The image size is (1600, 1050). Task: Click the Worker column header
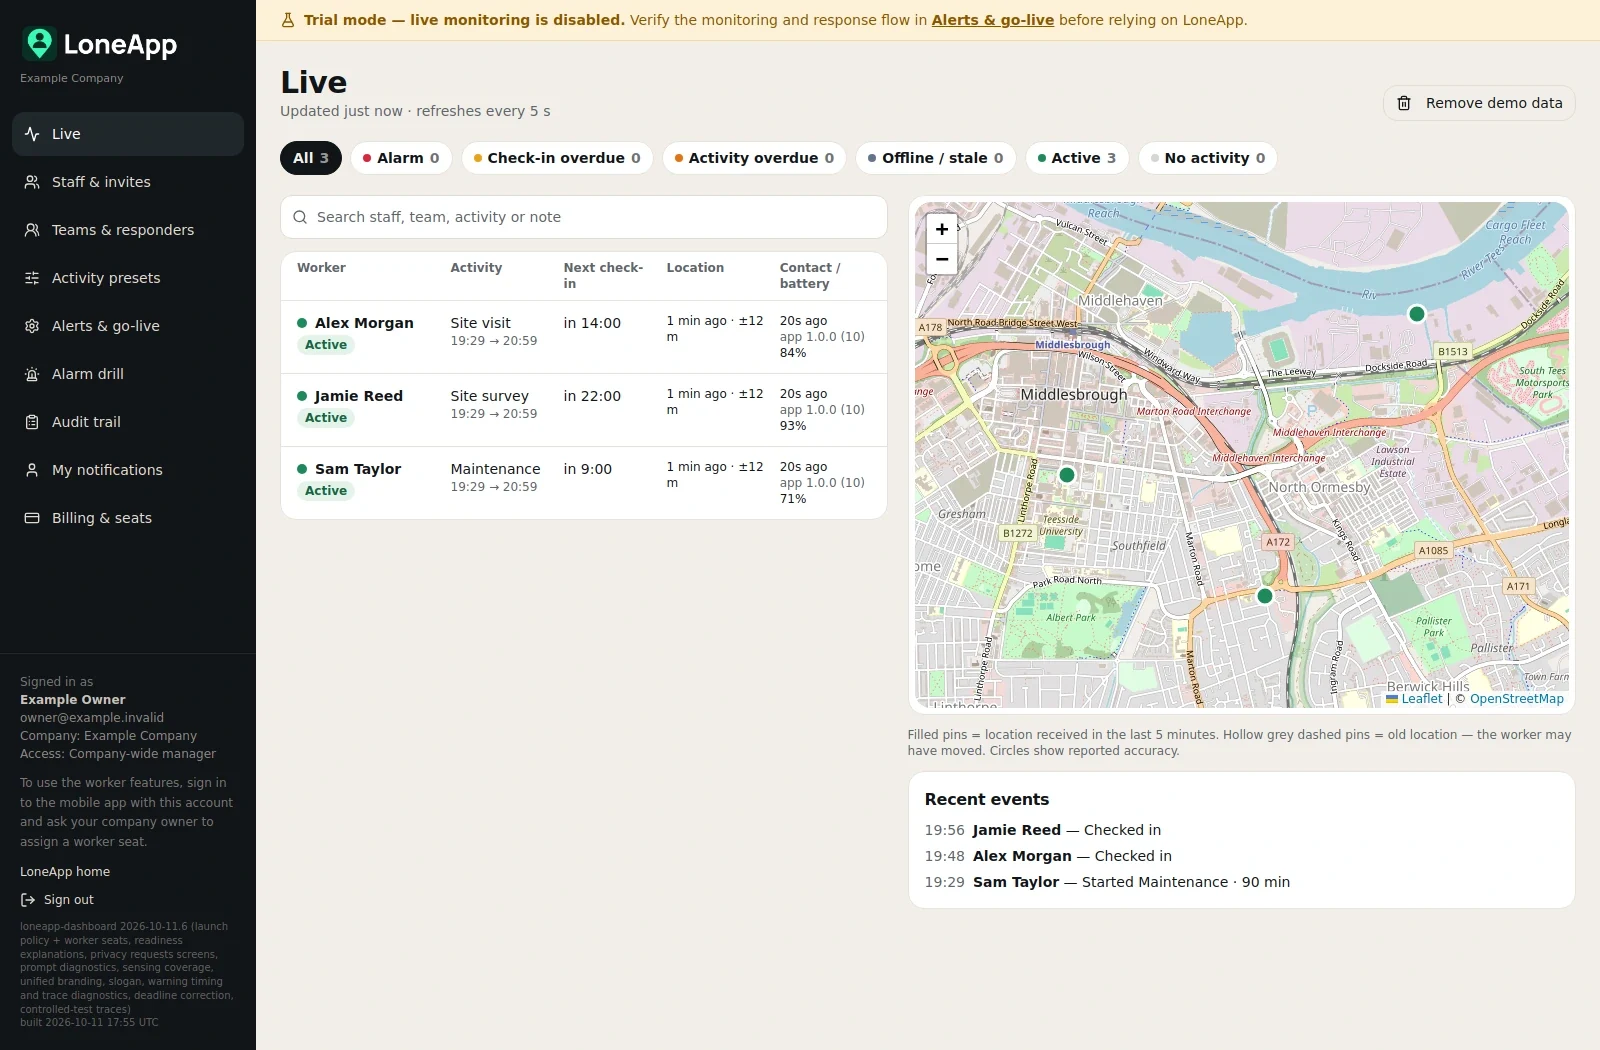[321, 268]
